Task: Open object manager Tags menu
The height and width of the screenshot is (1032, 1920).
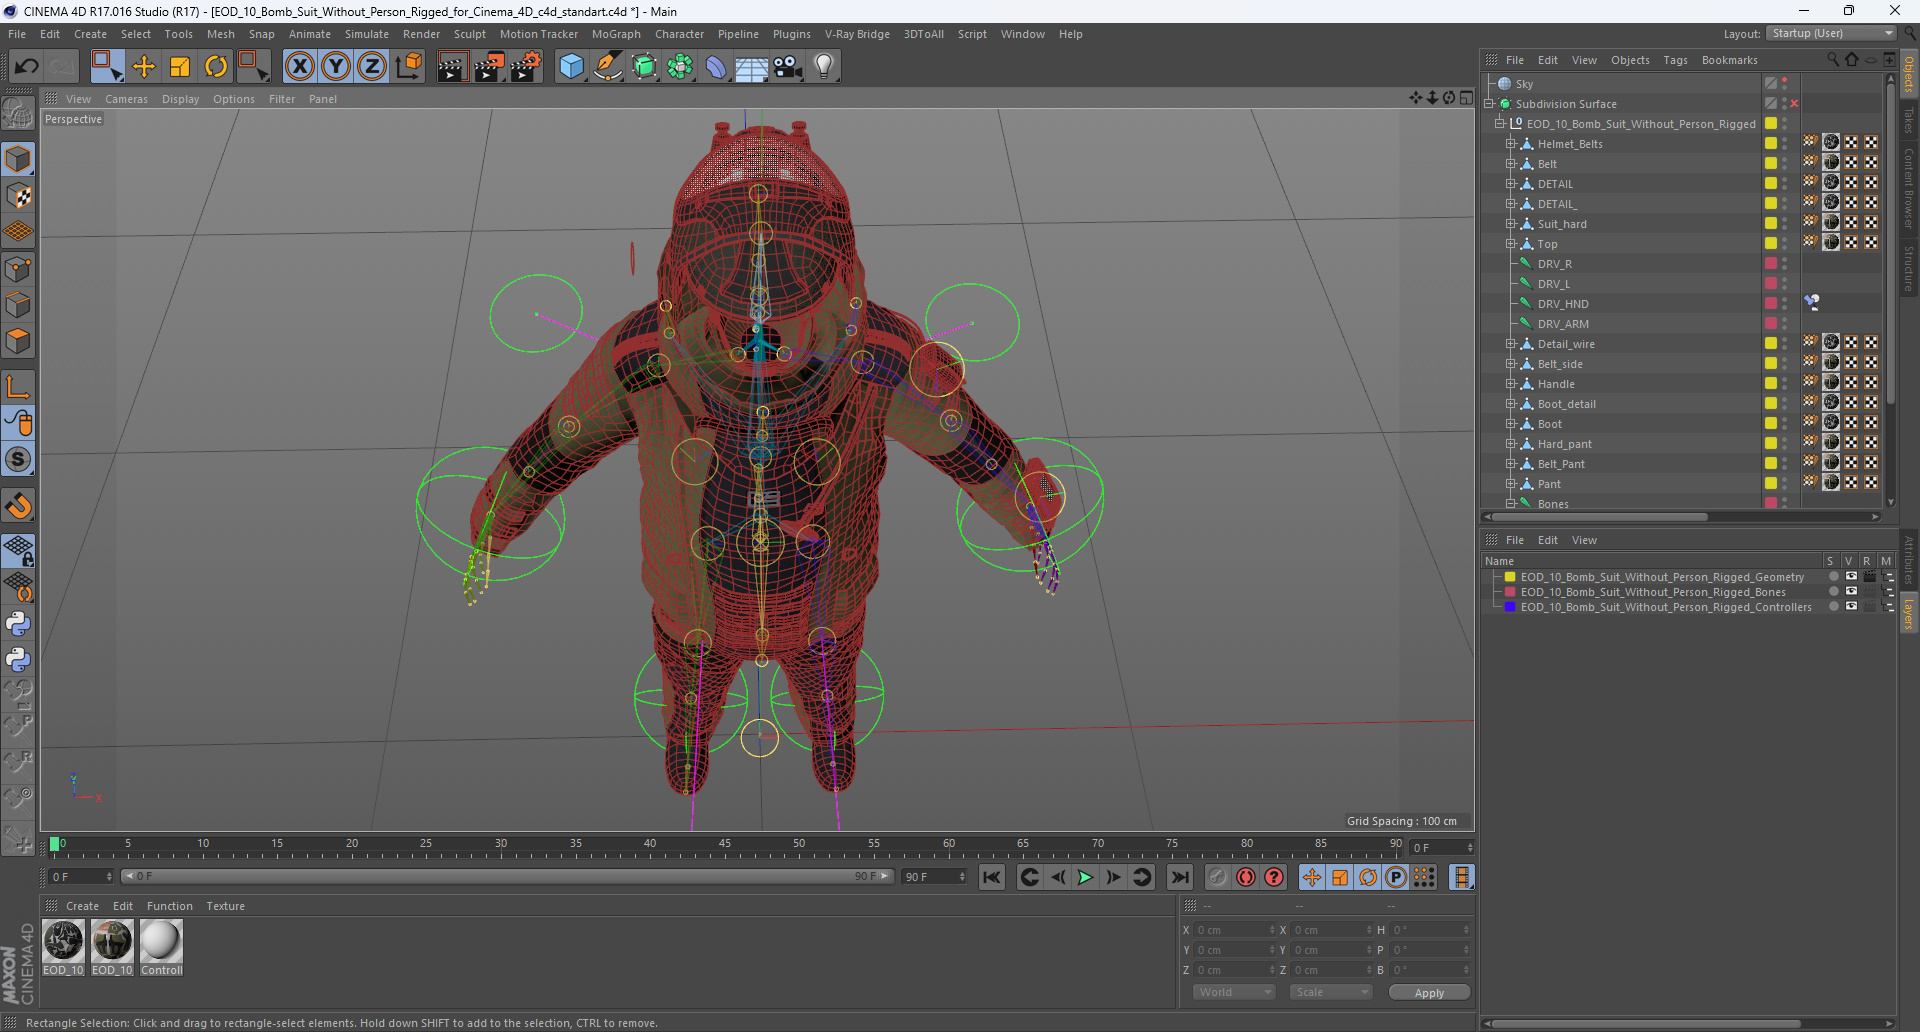Action: pyautogui.click(x=1676, y=60)
